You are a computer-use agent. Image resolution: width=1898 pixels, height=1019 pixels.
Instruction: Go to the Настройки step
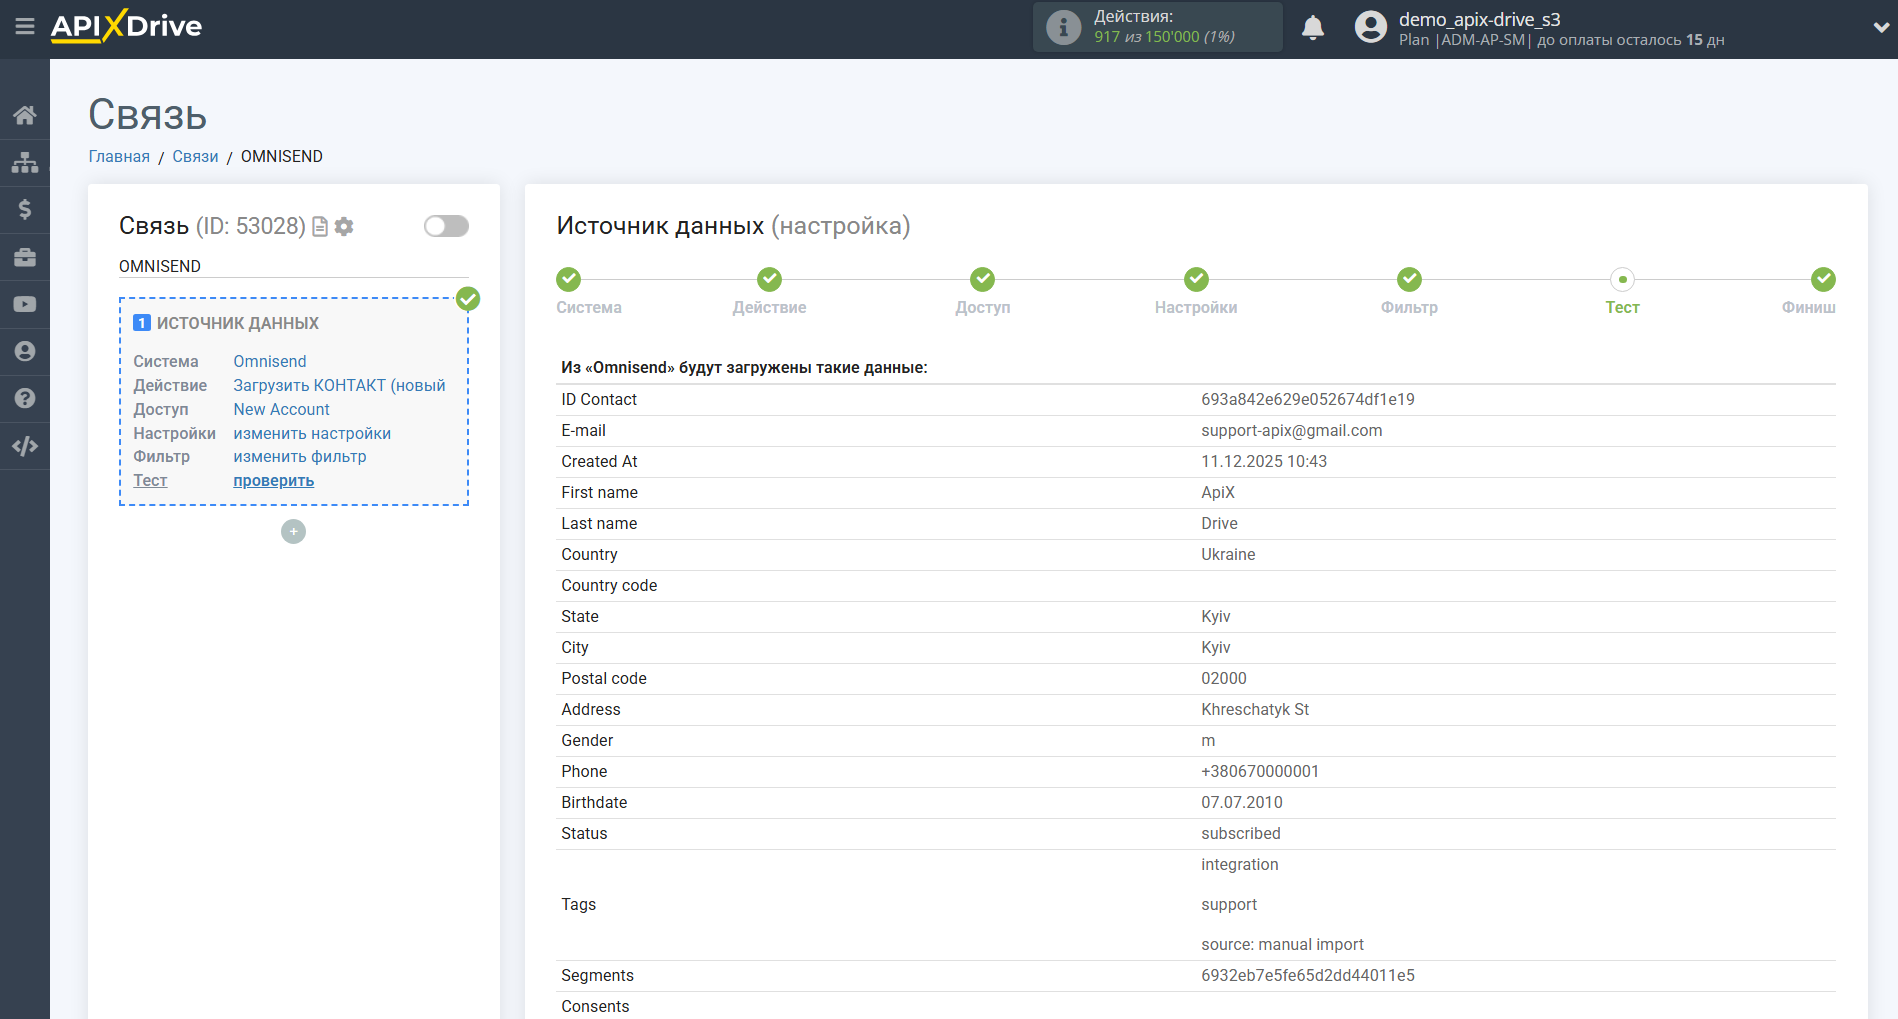[x=1196, y=280]
